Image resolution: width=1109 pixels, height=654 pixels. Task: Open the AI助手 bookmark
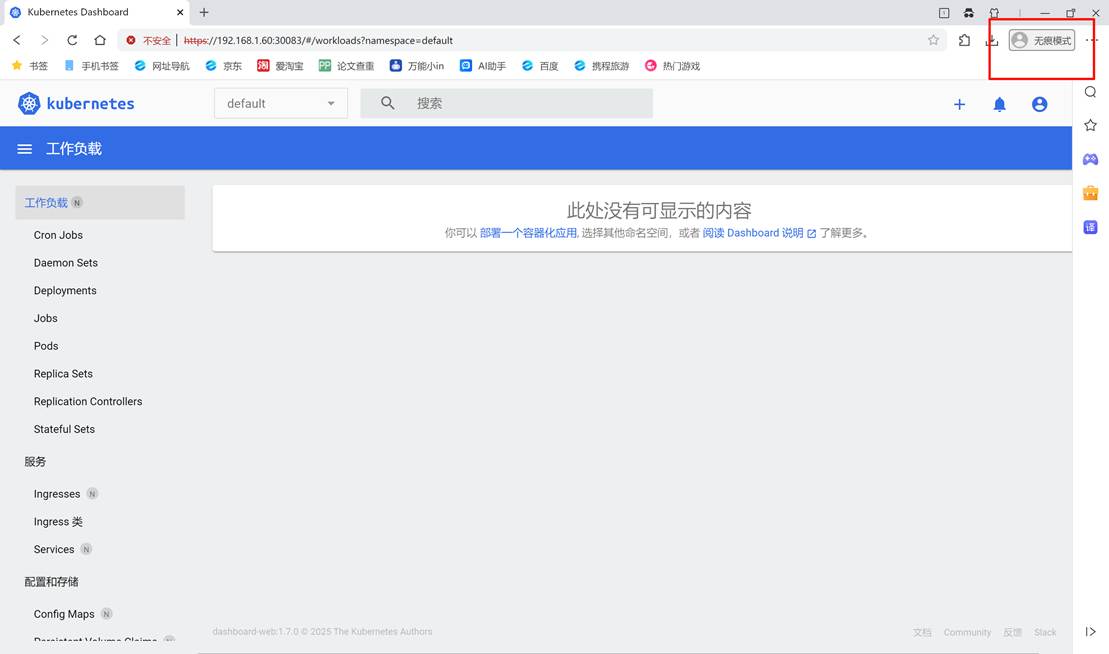(482, 66)
